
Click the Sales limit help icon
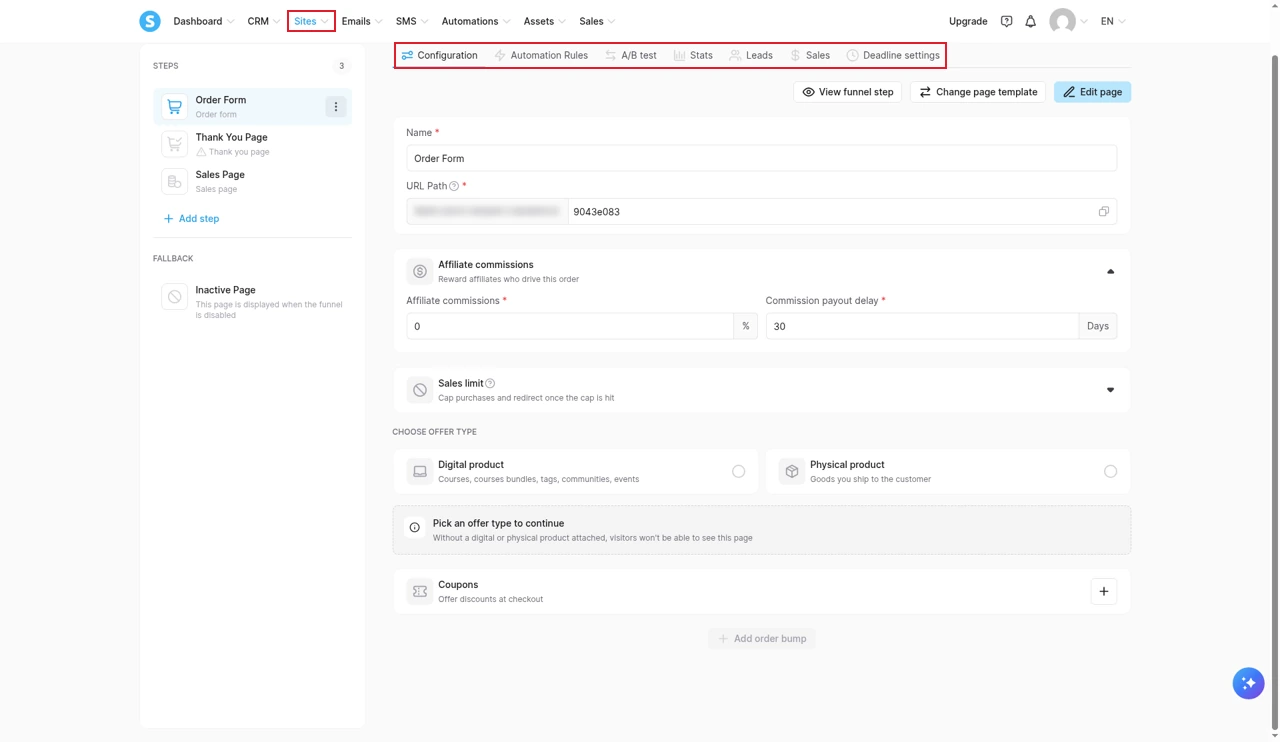tap(490, 383)
